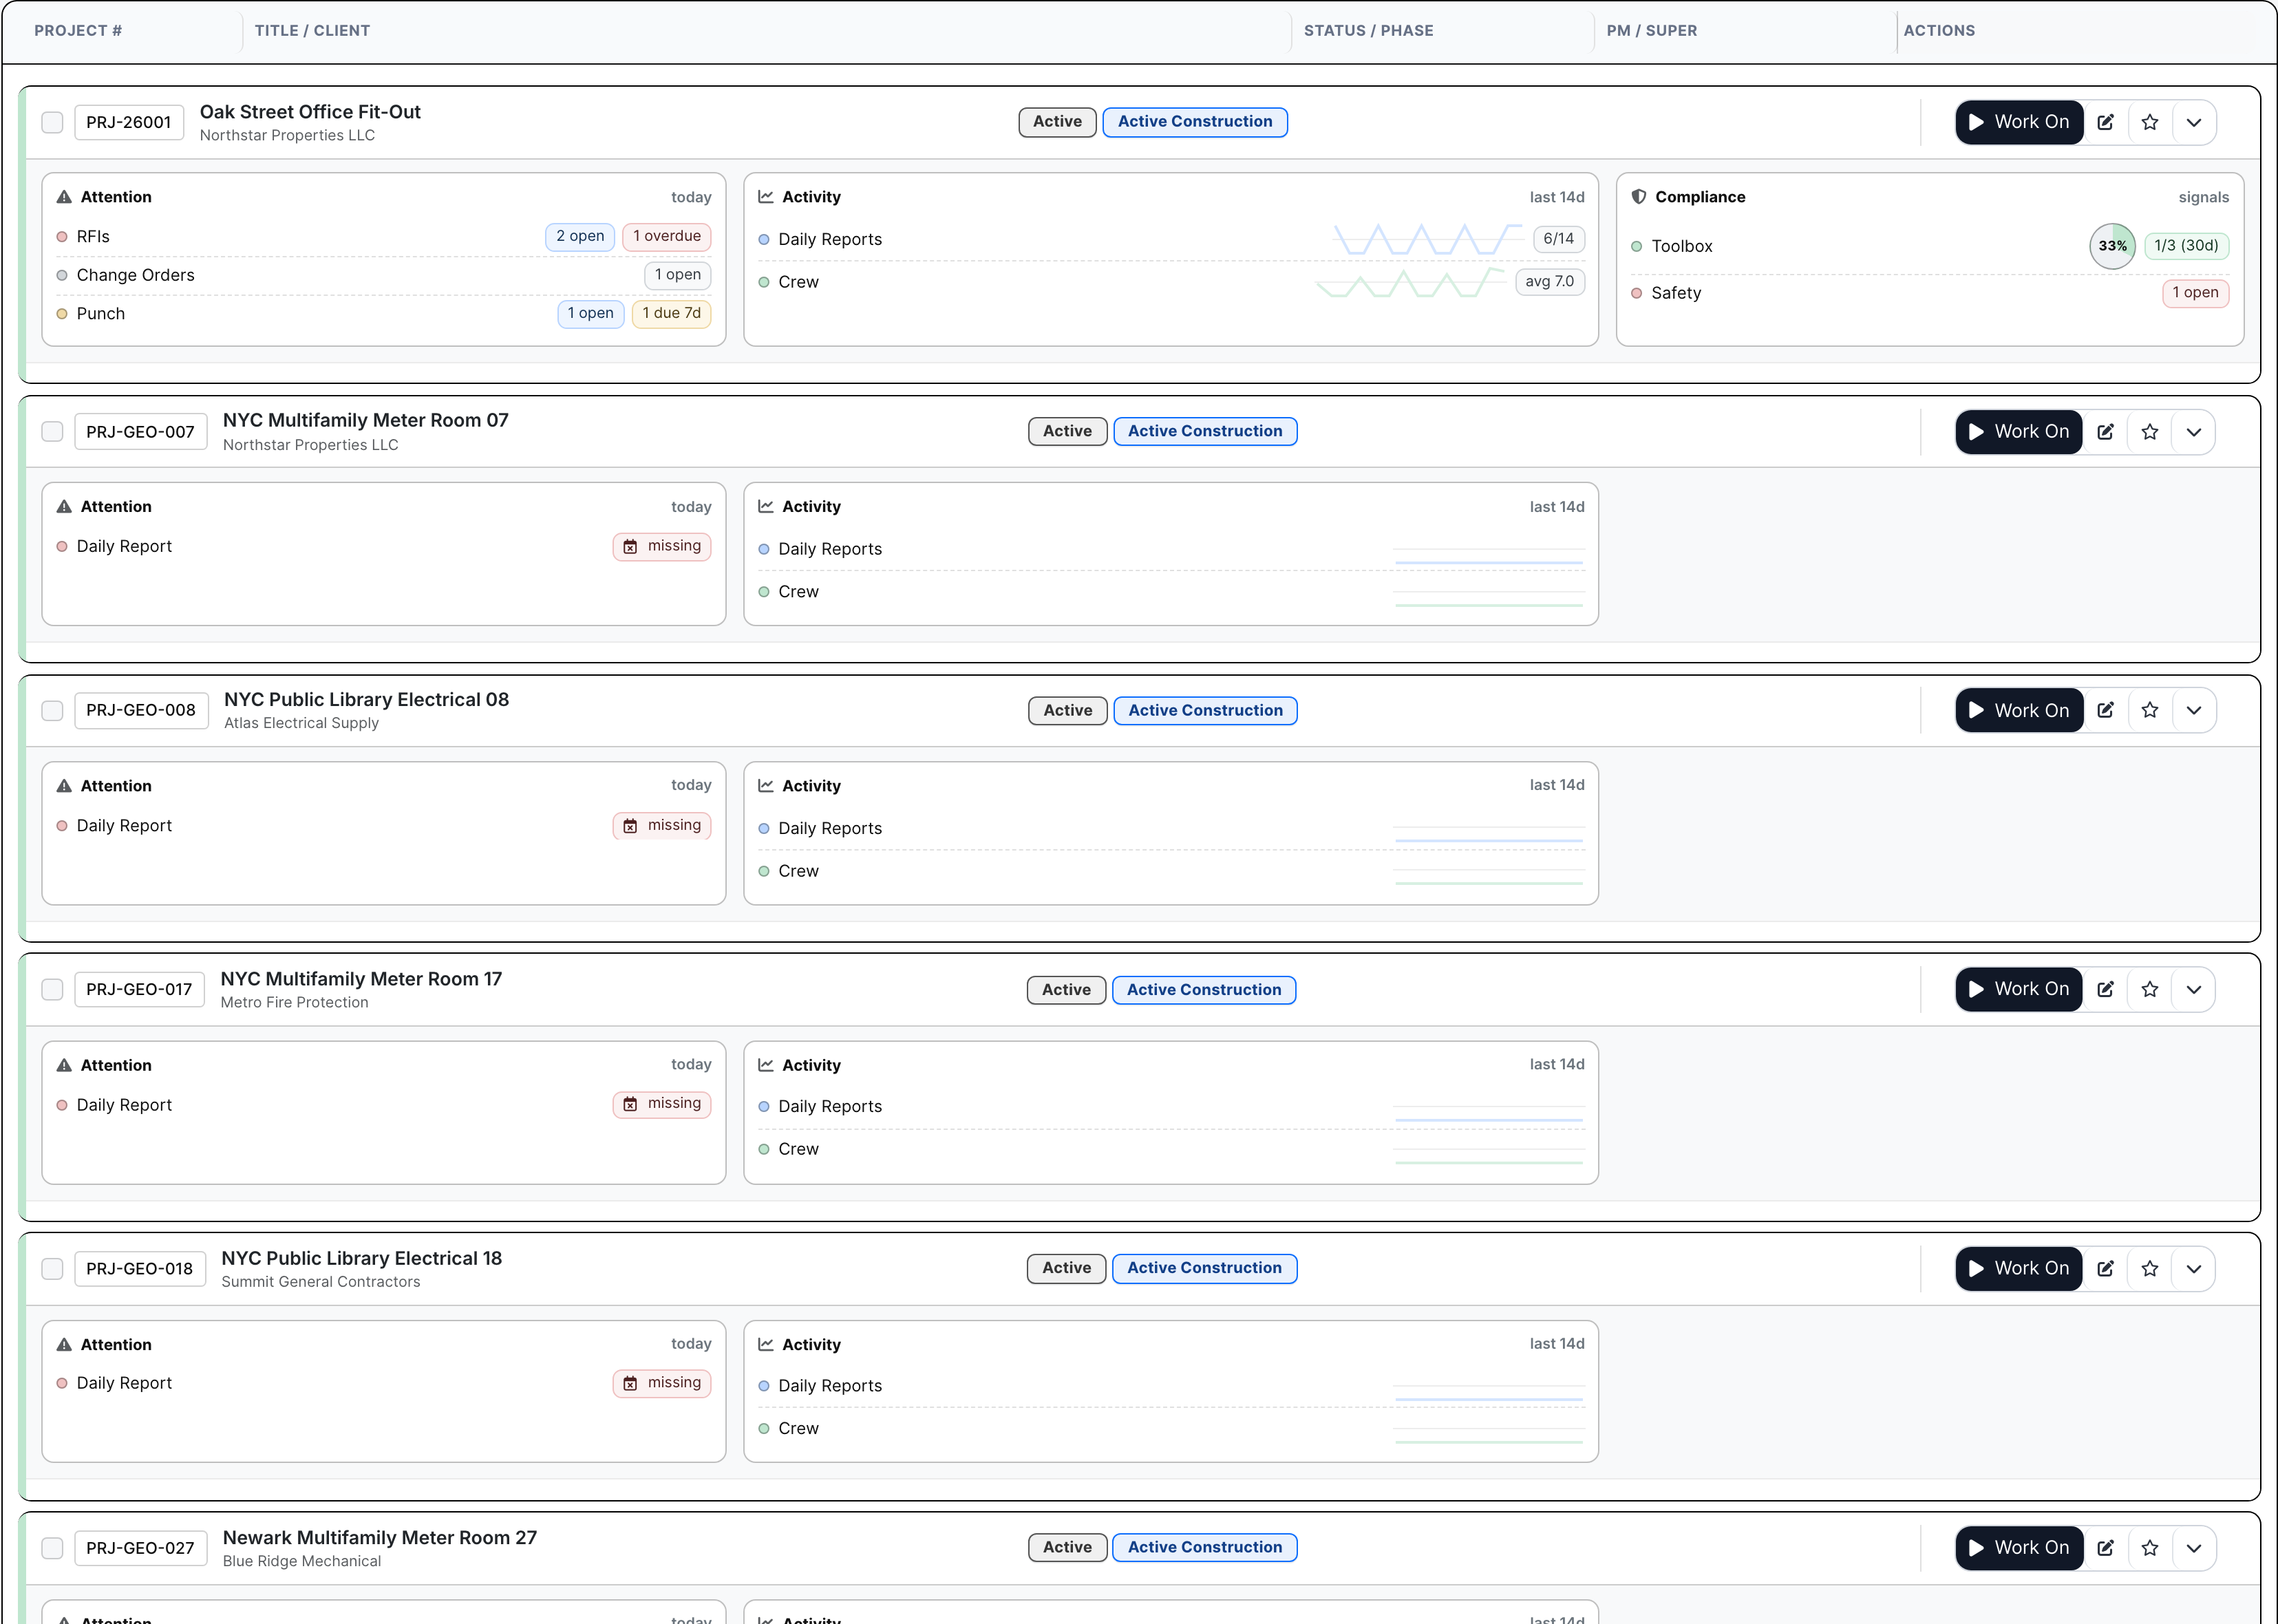Star the Oak Street Office Fit-Out project
Screen dimensions: 2278x1624
(2150, 122)
